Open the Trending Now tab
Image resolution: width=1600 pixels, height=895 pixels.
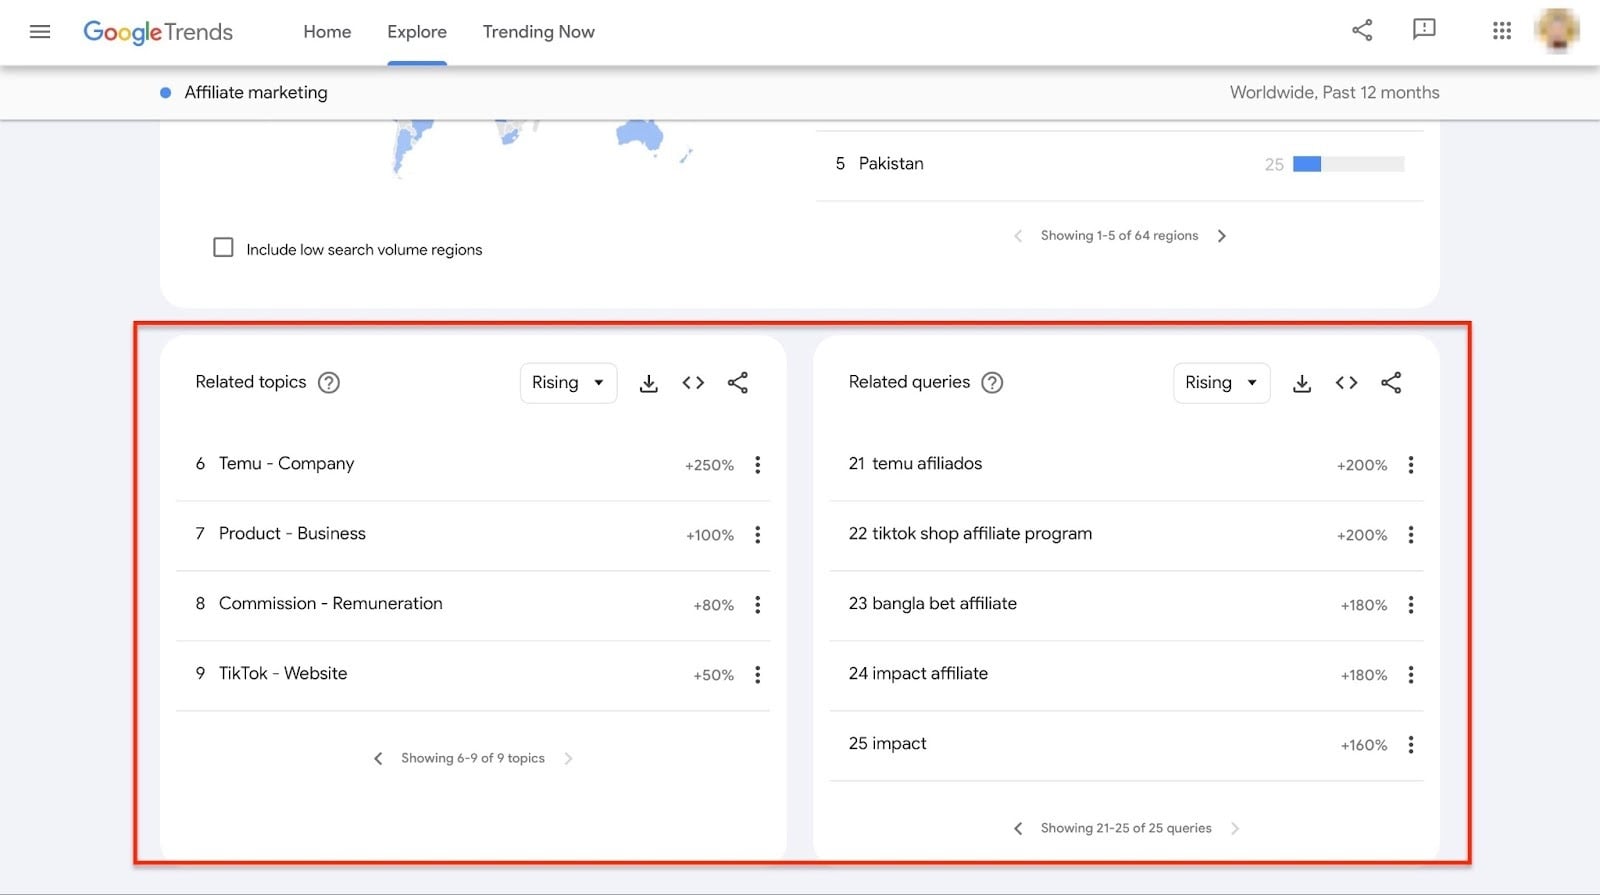point(539,32)
